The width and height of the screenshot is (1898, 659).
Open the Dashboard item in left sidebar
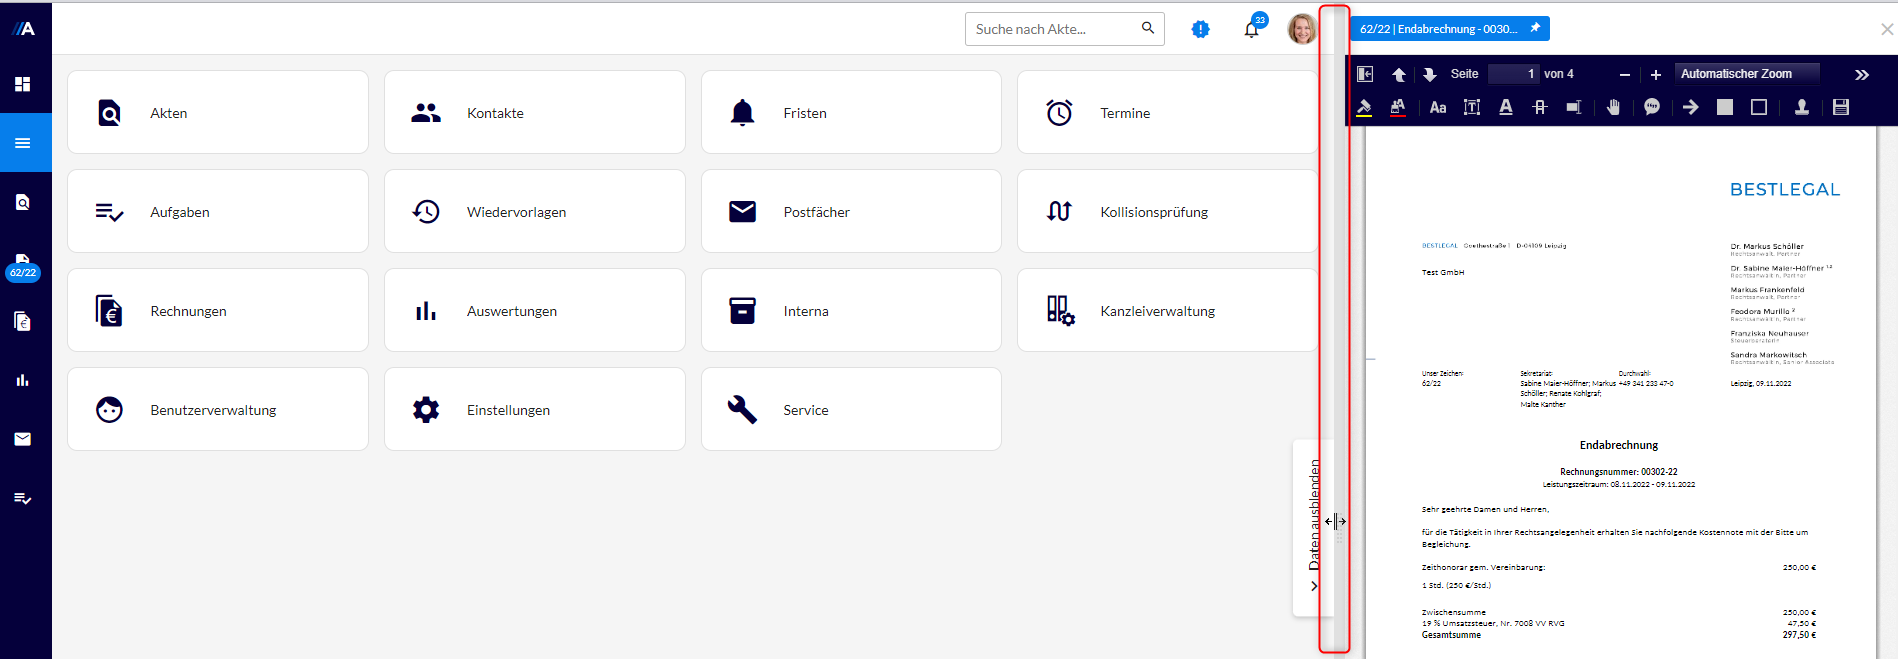(x=23, y=84)
